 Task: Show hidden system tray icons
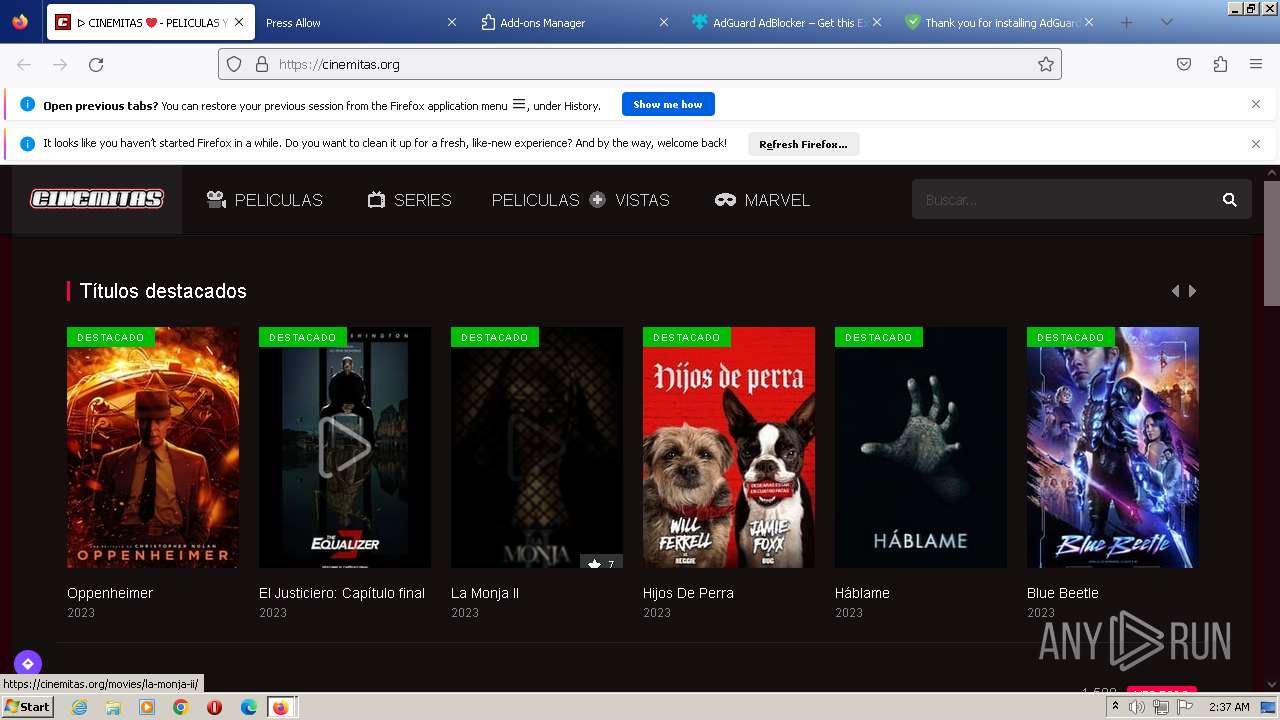coord(1115,707)
